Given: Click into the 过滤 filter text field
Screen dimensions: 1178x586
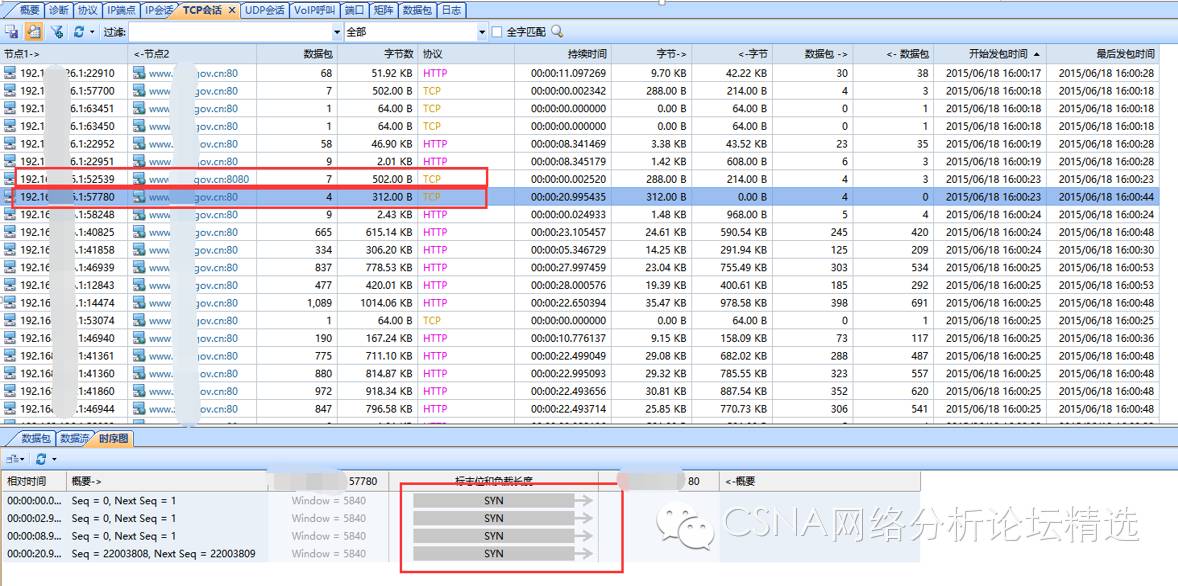Looking at the screenshot, I should point(230,32).
